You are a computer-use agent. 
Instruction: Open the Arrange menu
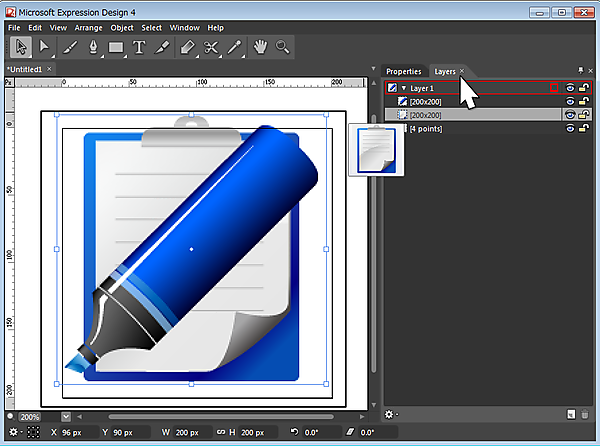click(88, 27)
